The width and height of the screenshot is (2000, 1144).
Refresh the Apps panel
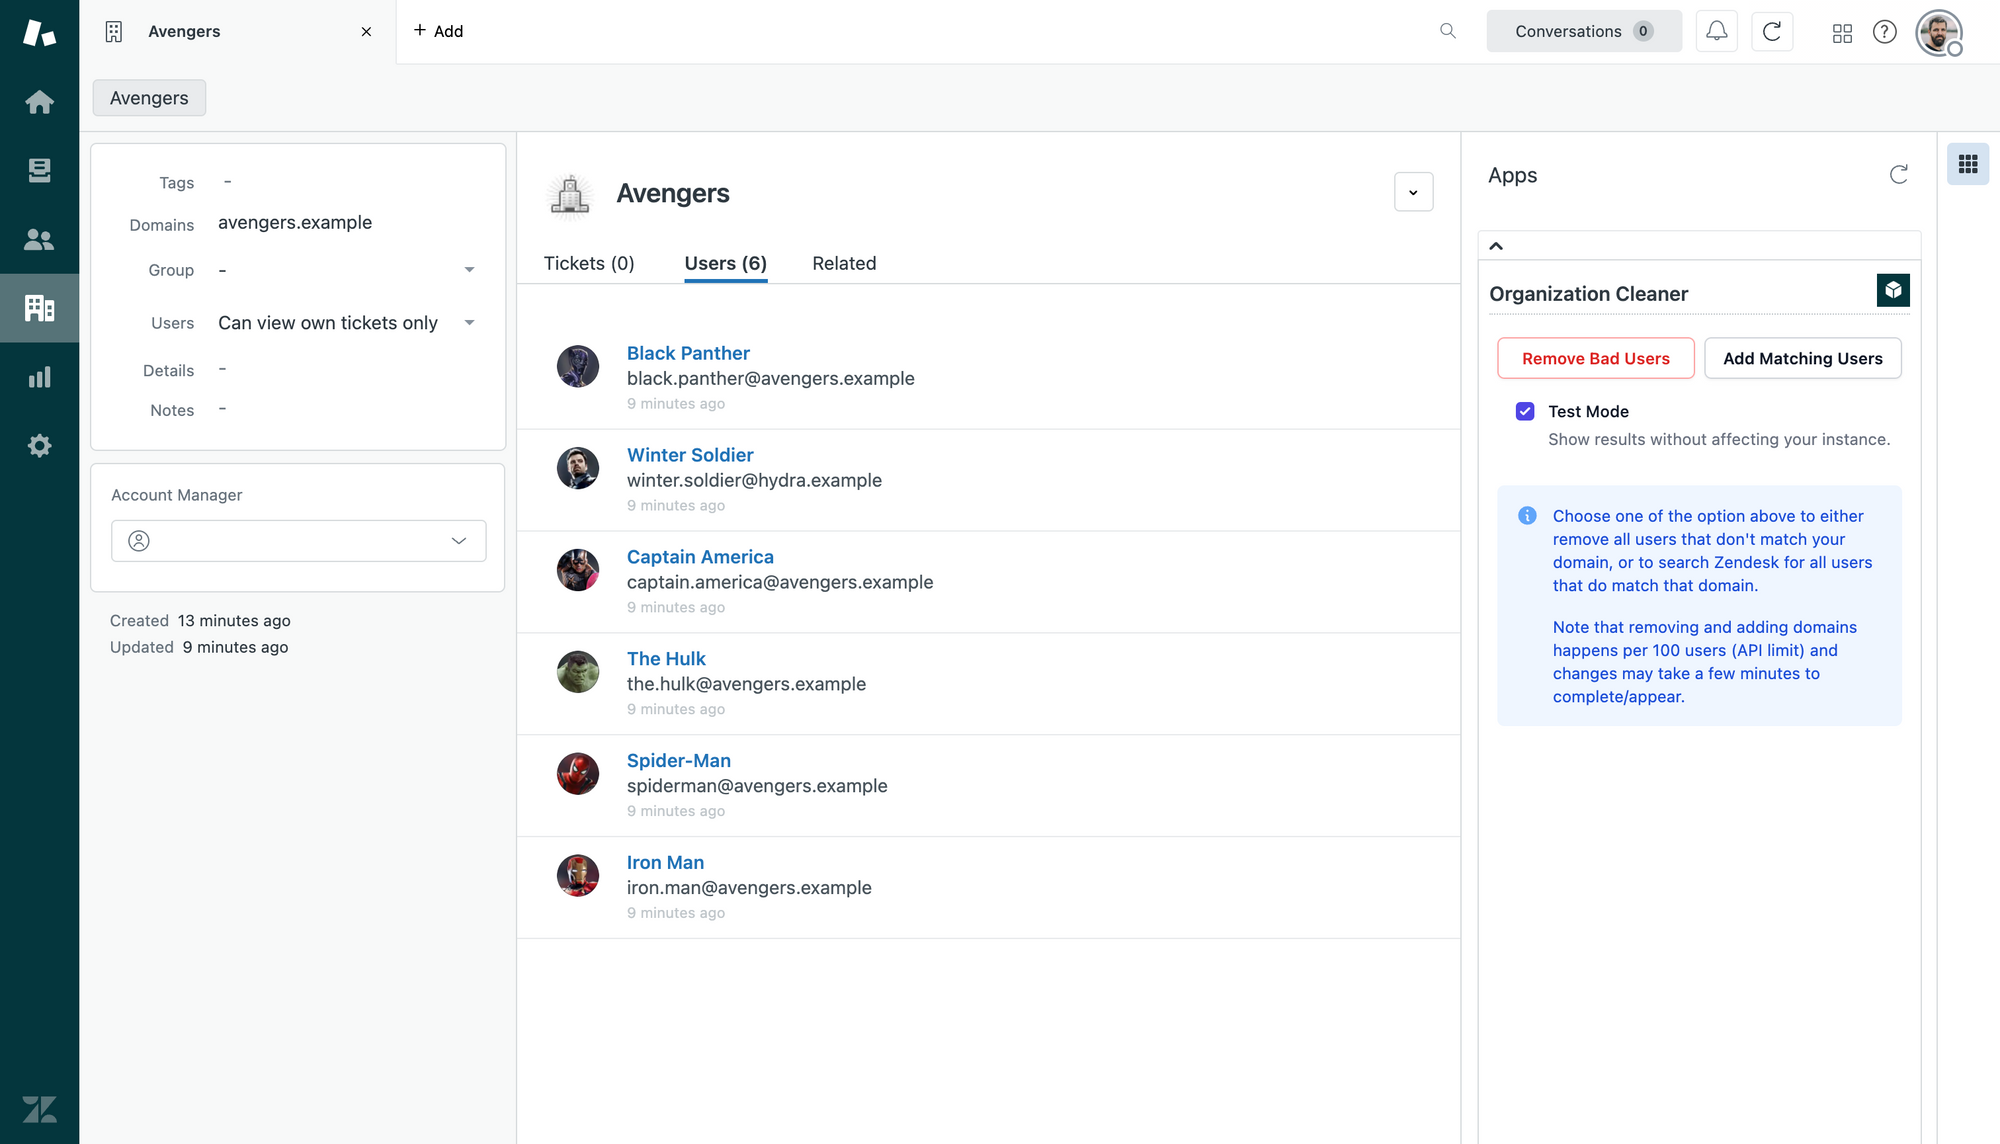click(1898, 175)
